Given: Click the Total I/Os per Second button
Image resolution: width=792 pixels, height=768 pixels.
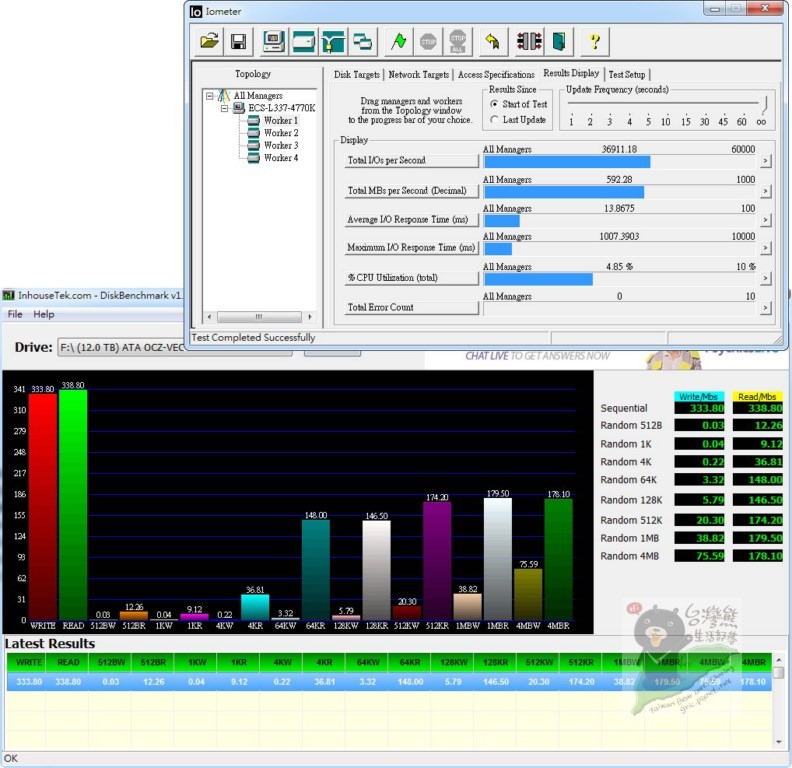Looking at the screenshot, I should coord(411,161).
